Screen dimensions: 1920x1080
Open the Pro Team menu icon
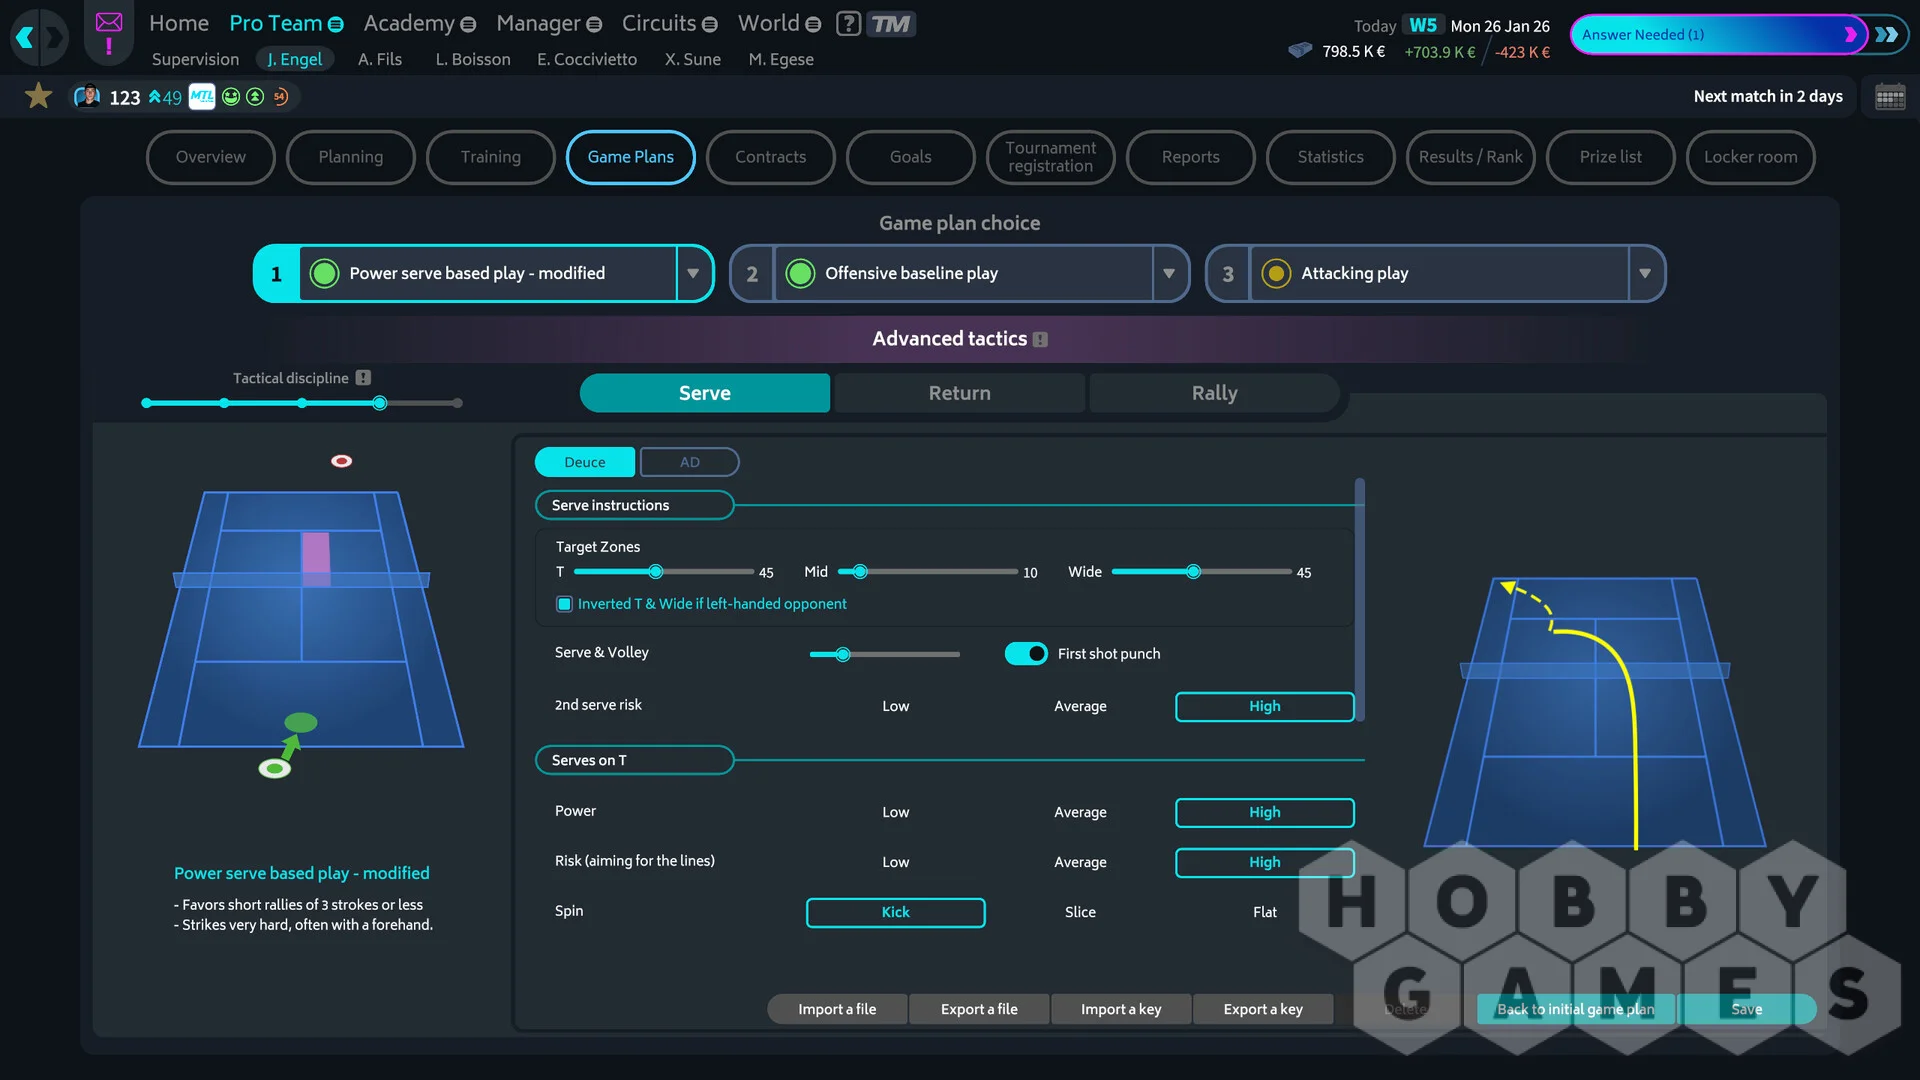coord(336,24)
